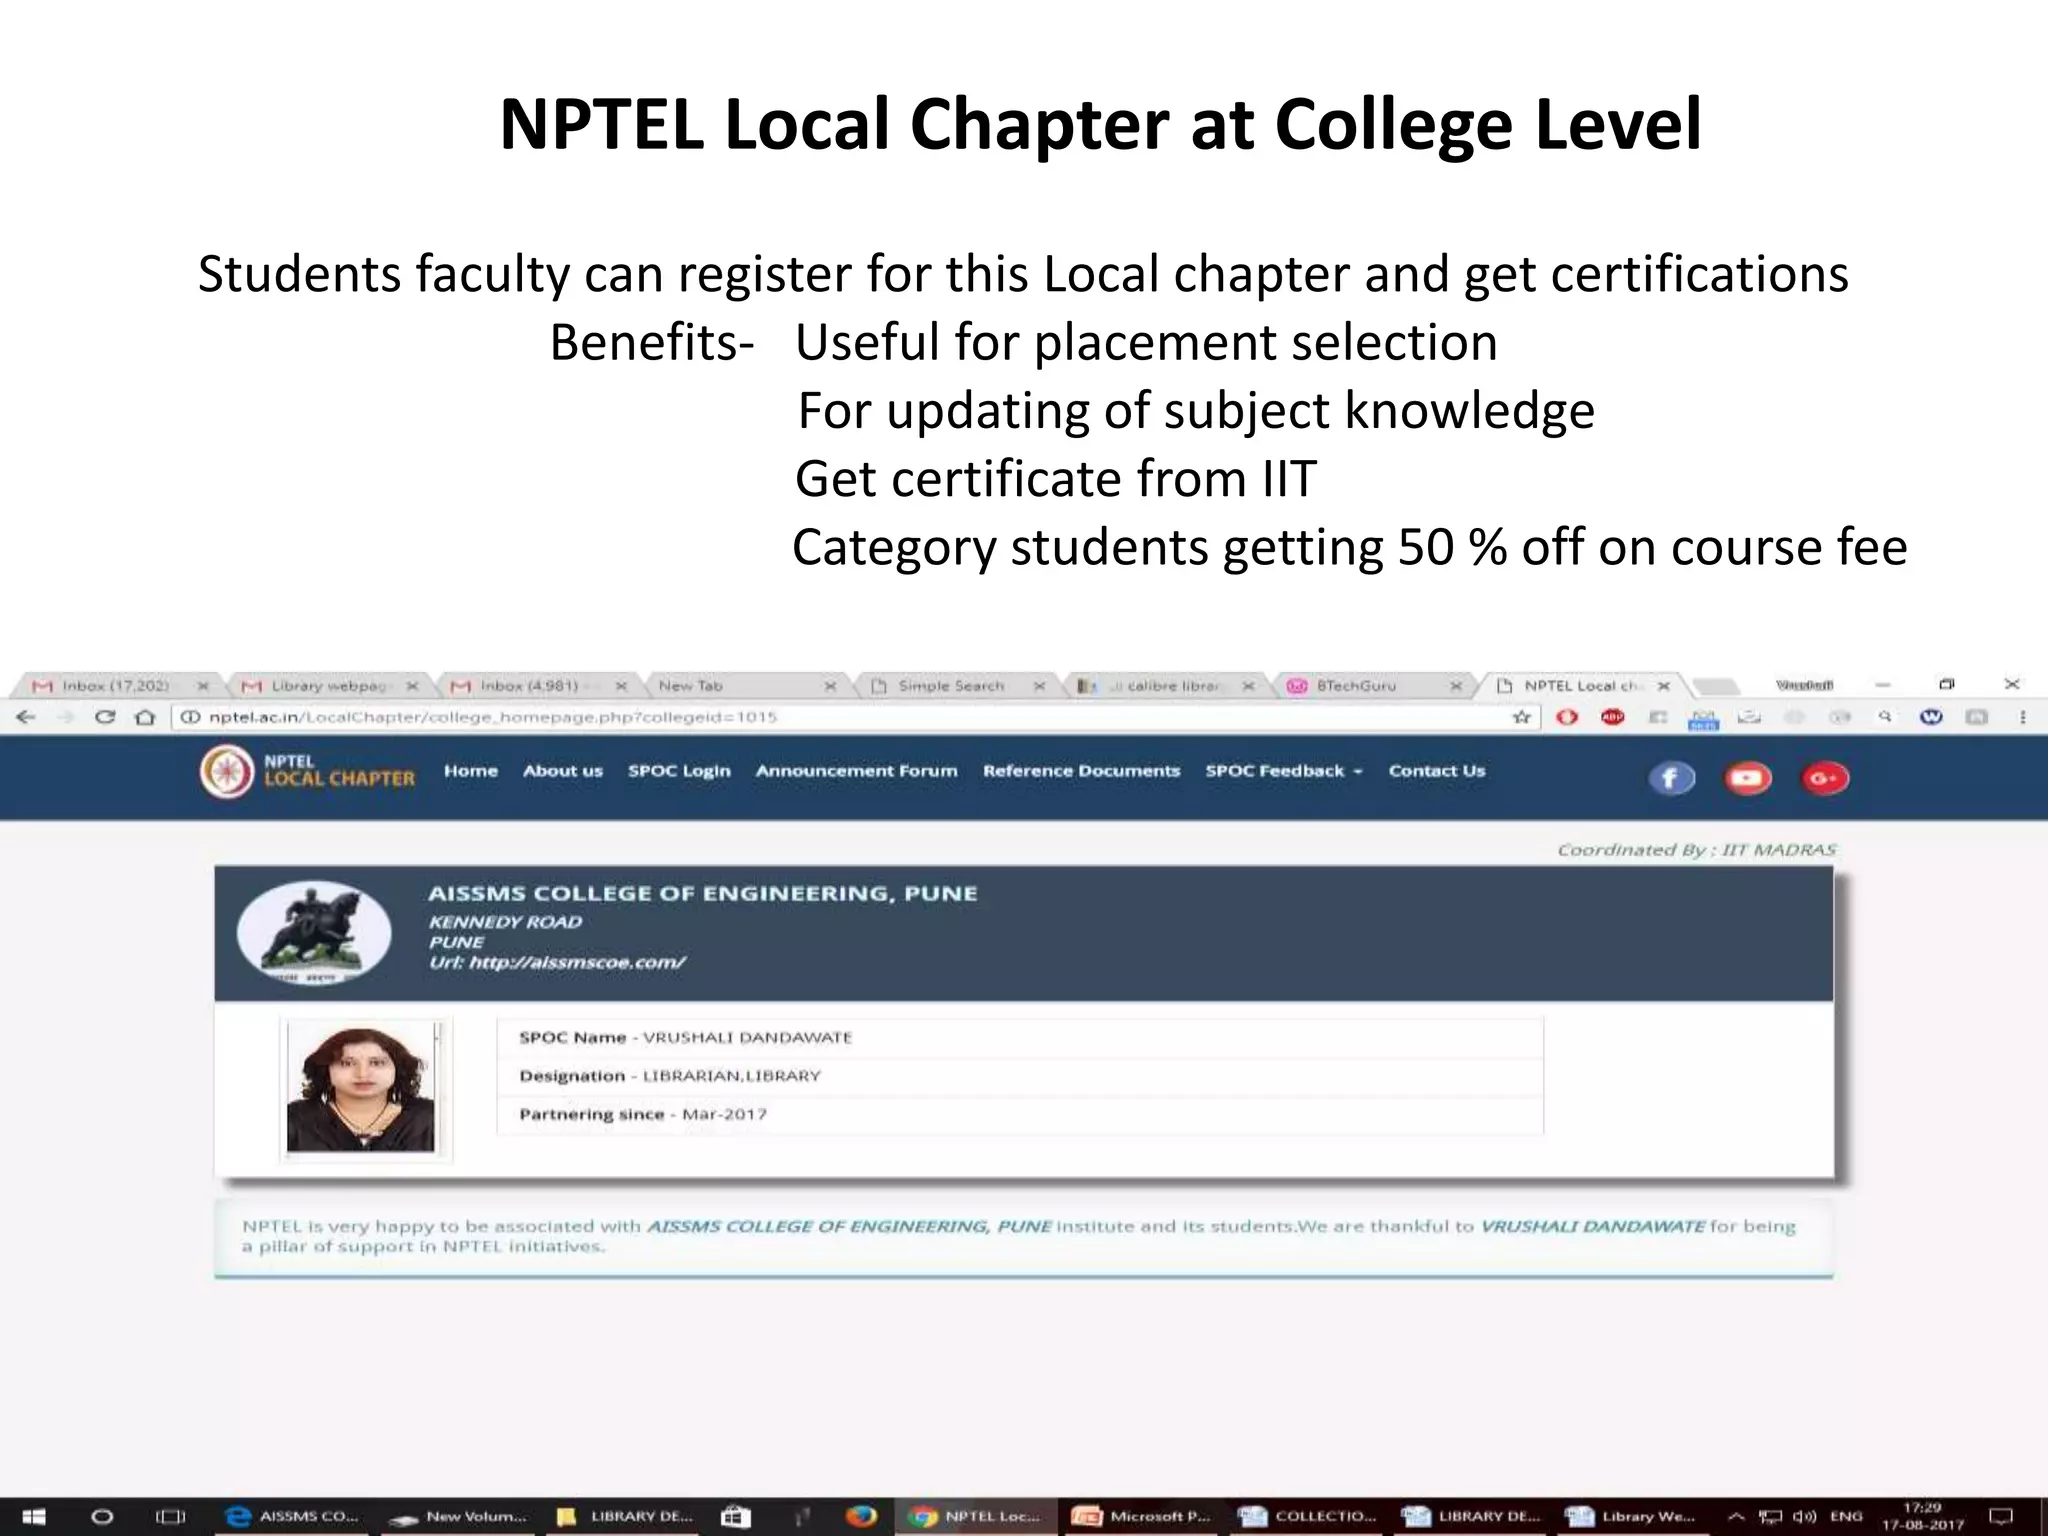Screen dimensions: 2048x1536
Task: Click the magnifier extension icon
Action: (x=1885, y=717)
